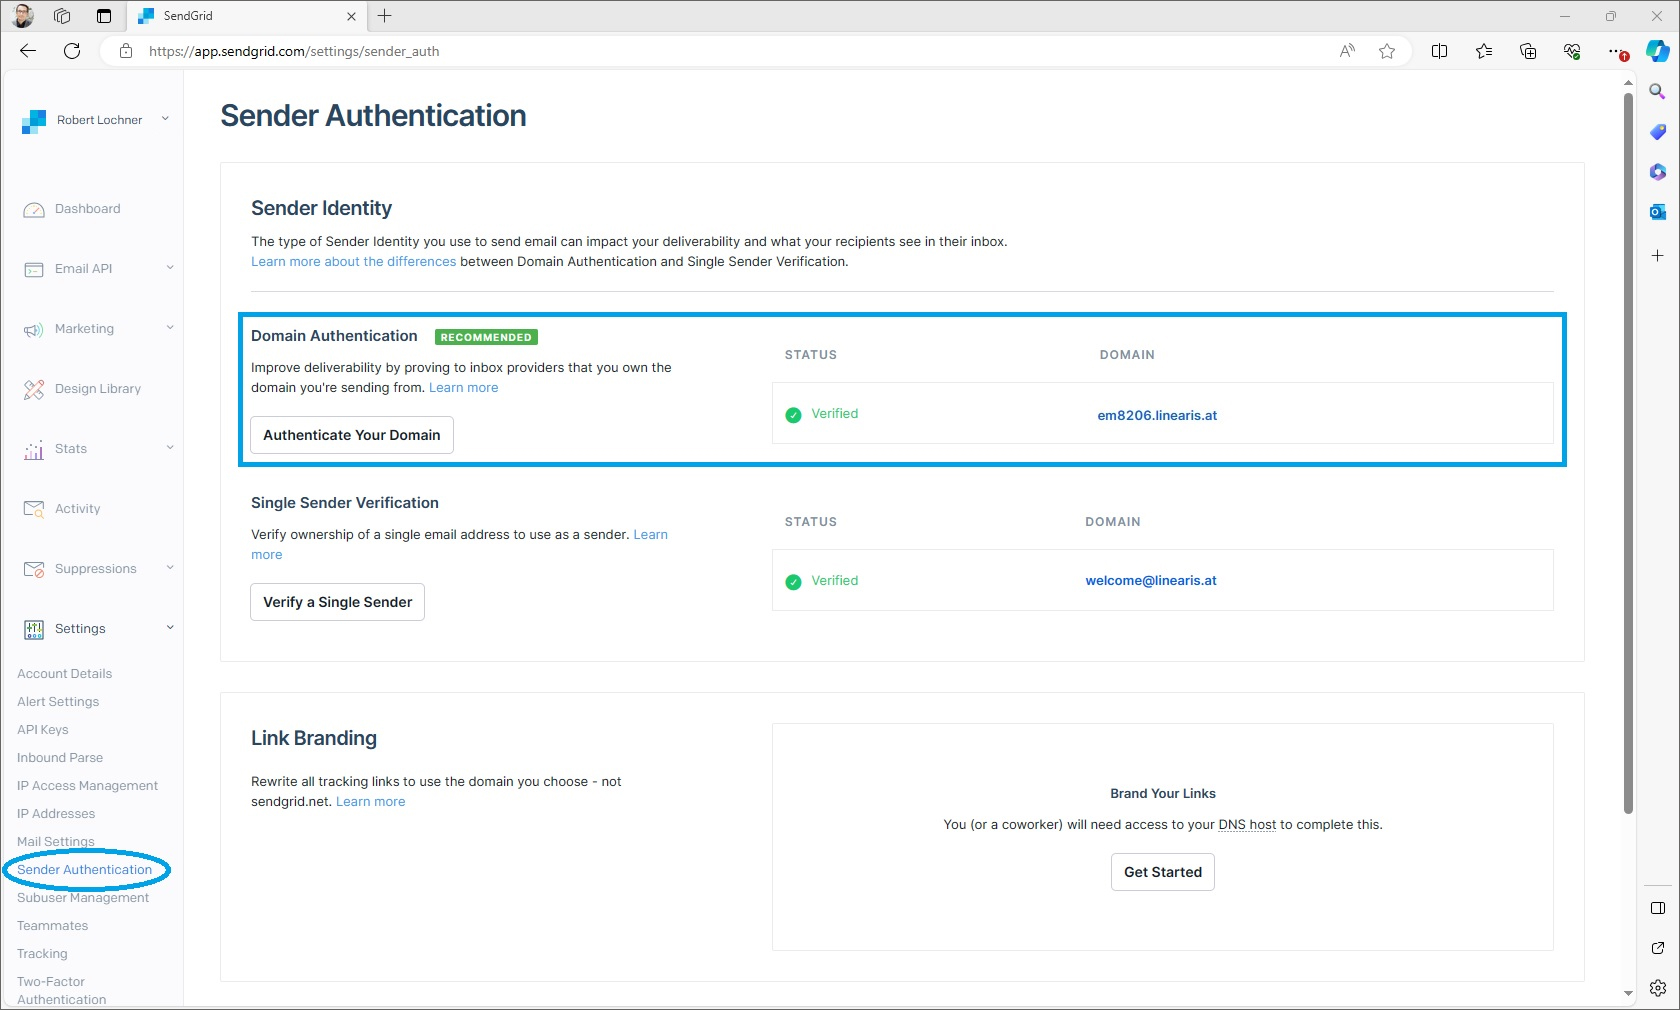This screenshot has width=1680, height=1010.
Task: Open the Dashboard gauge icon
Action: [x=34, y=210]
